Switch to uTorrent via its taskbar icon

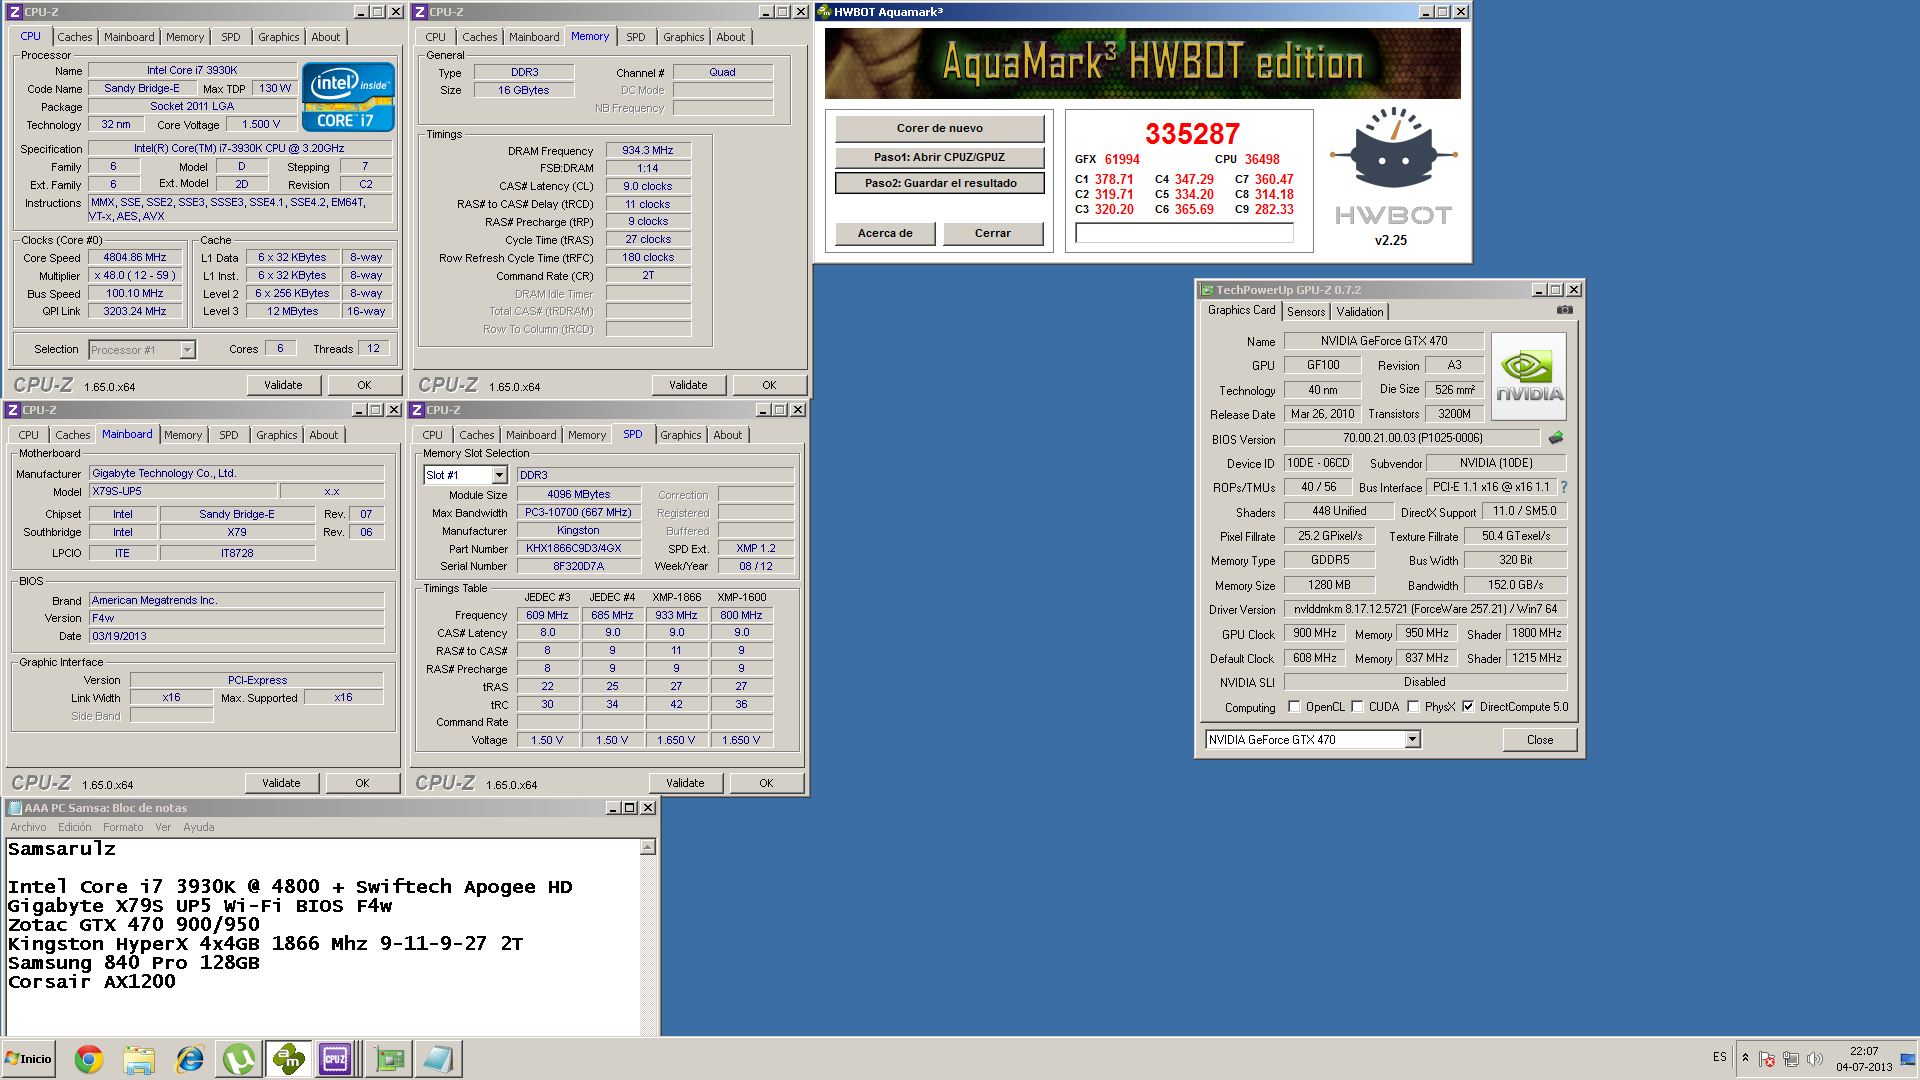pos(239,1059)
